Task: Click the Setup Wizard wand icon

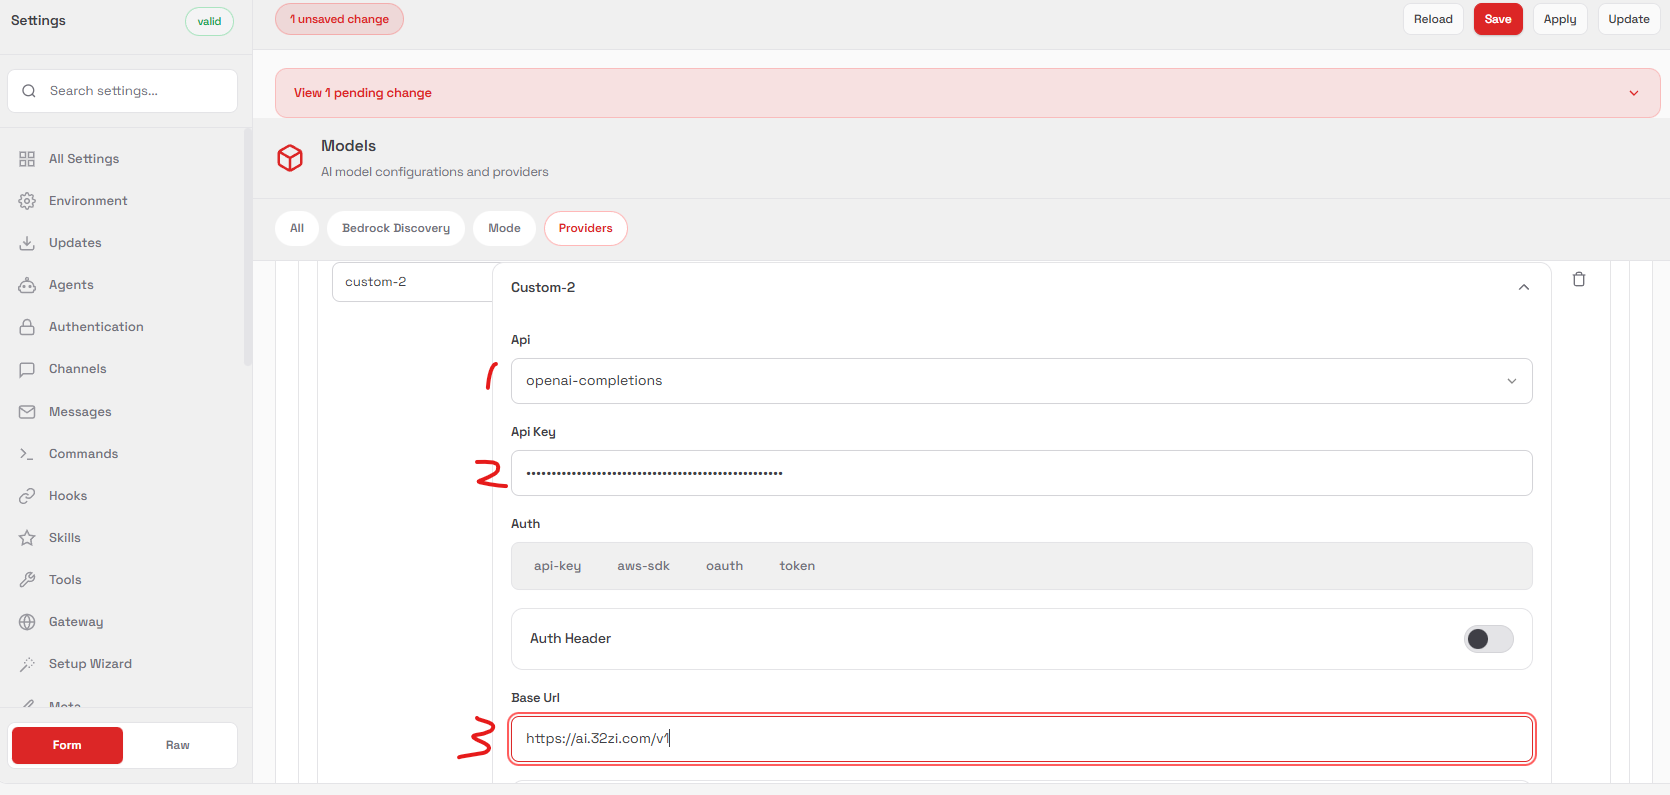Action: (27, 664)
